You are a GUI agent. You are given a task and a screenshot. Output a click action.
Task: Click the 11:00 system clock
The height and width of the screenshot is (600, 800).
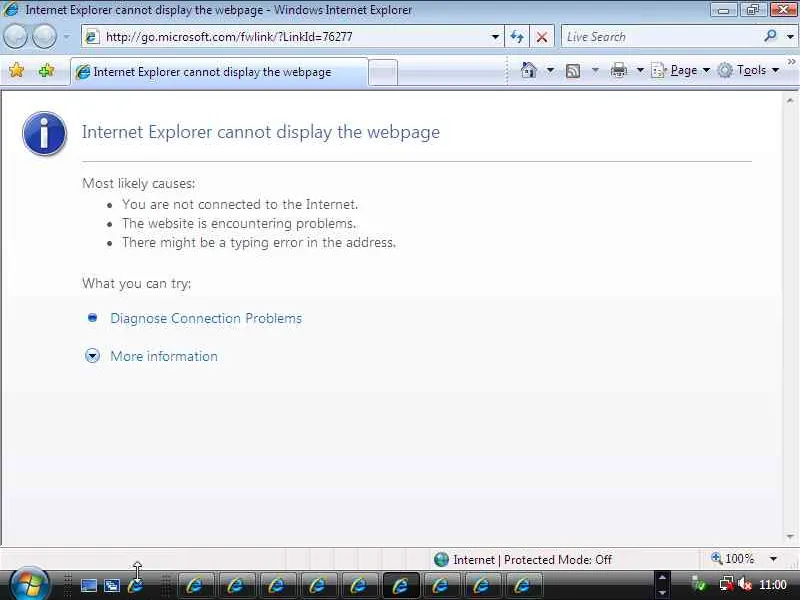(772, 585)
